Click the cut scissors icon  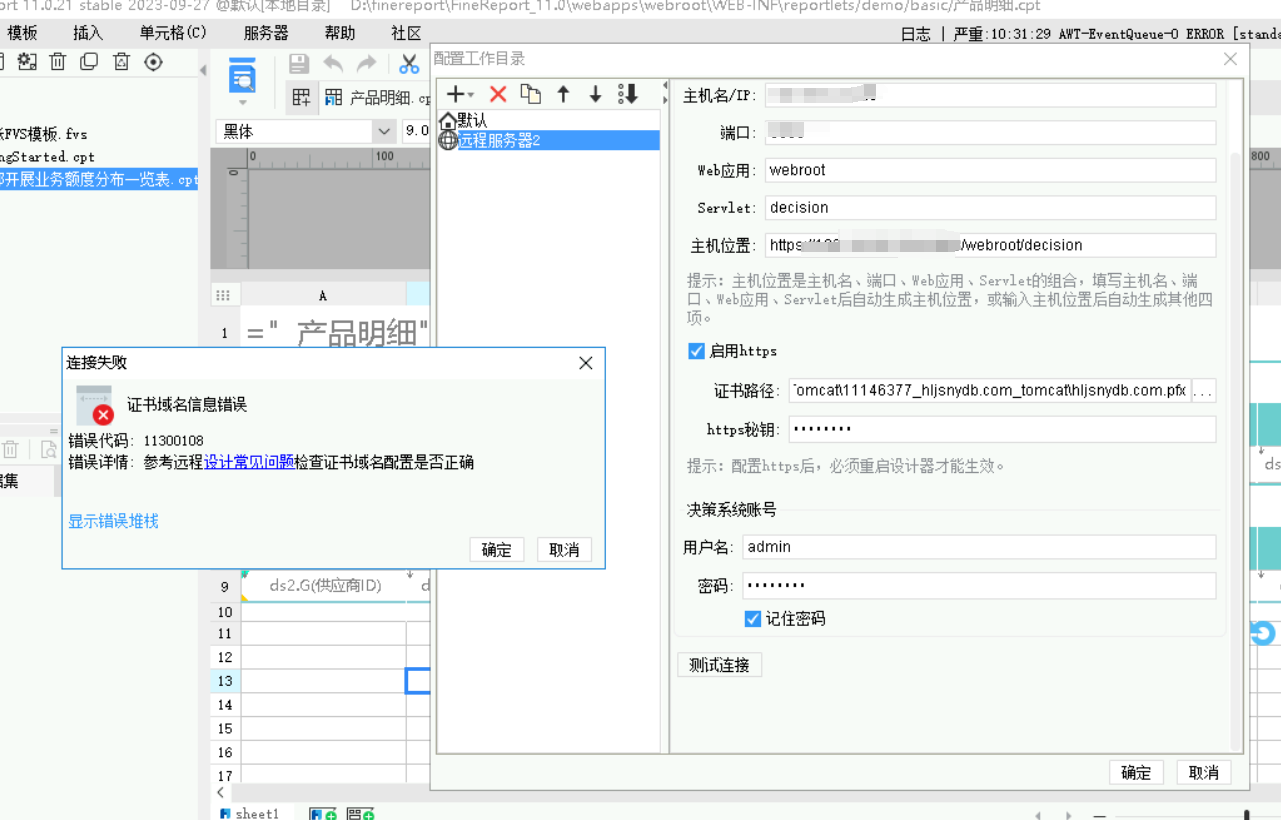click(x=409, y=64)
